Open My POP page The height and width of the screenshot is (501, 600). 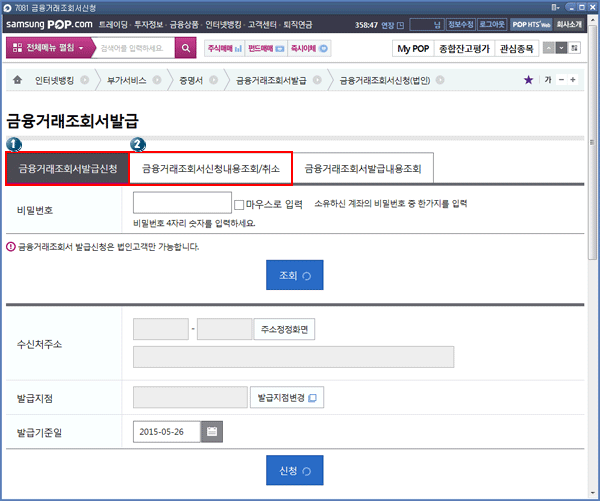click(x=413, y=49)
